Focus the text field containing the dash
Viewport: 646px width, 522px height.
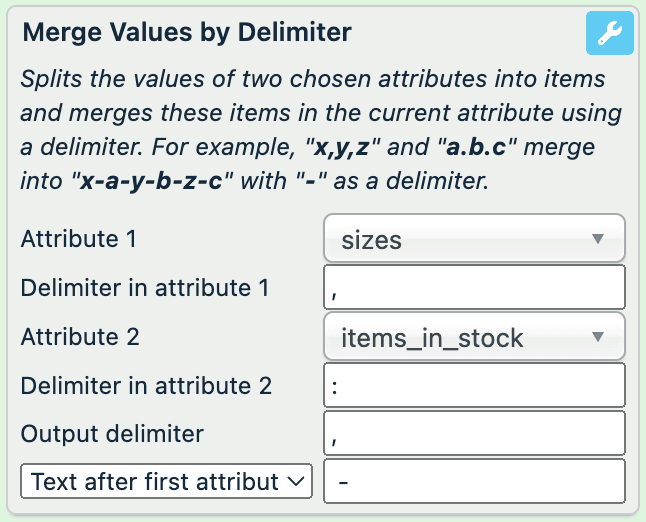coord(475,482)
